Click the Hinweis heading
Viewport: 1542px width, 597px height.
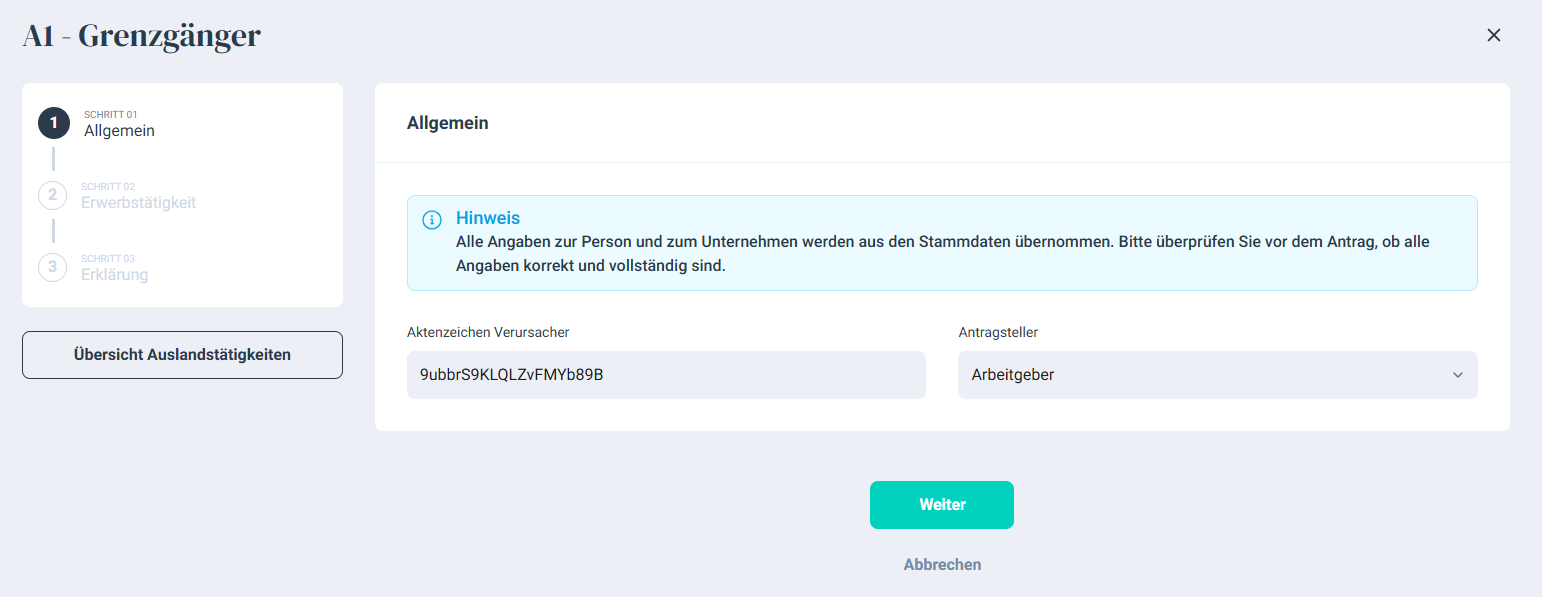click(488, 218)
